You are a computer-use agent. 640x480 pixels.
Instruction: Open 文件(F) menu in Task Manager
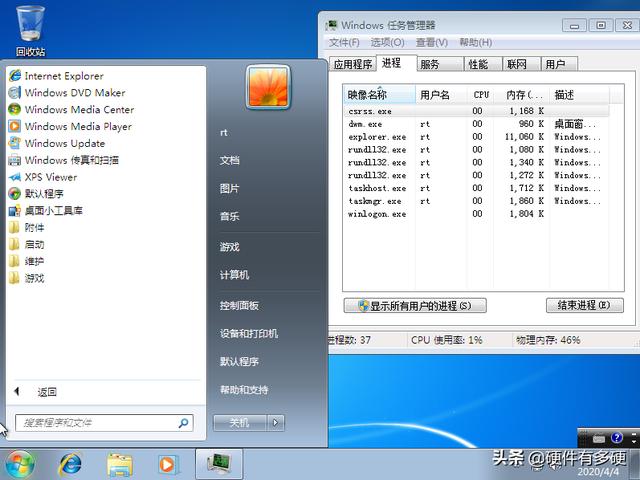pyautogui.click(x=344, y=42)
